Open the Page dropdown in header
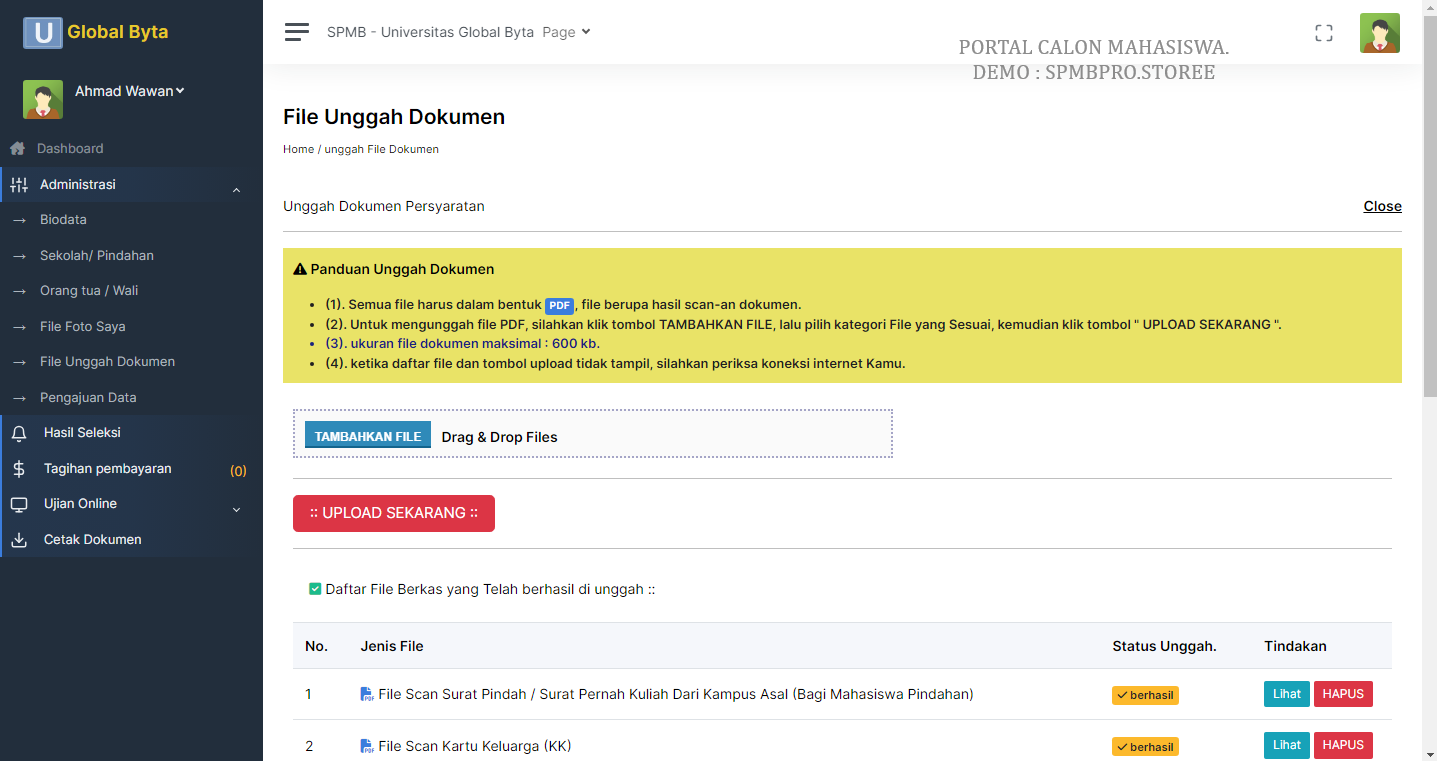This screenshot has width=1437, height=761. 566,32
